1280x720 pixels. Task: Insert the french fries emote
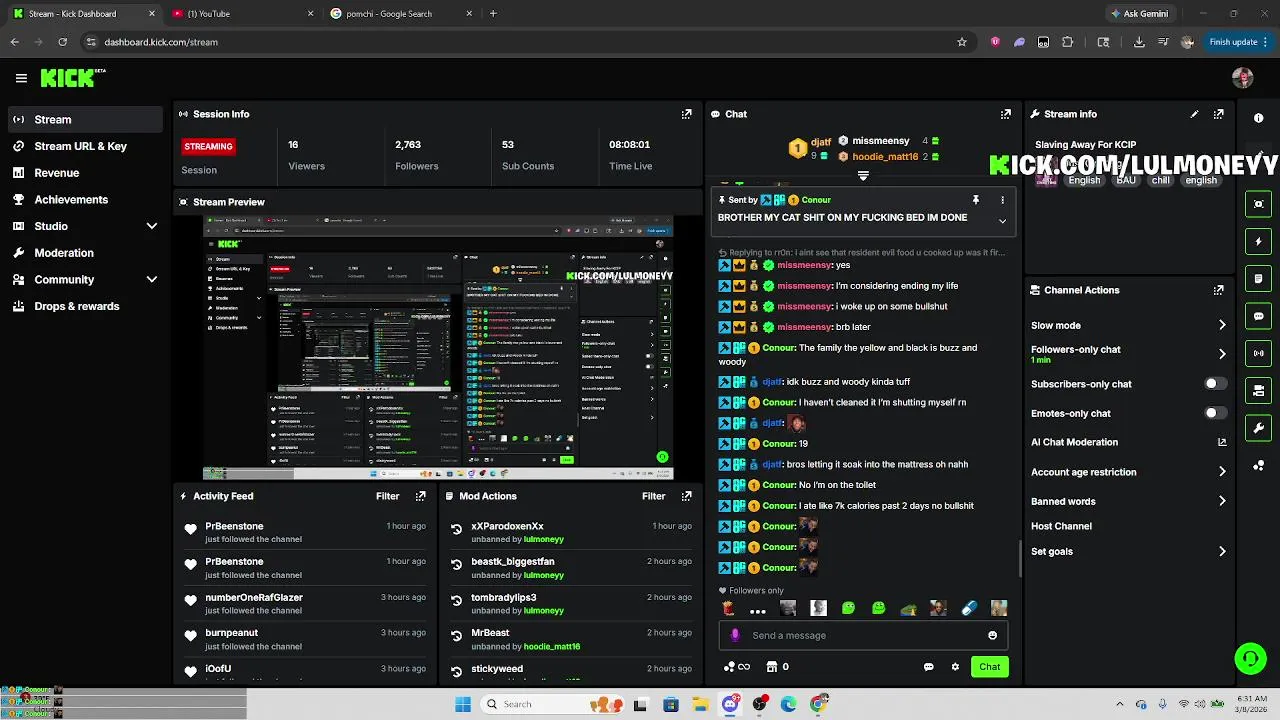728,608
